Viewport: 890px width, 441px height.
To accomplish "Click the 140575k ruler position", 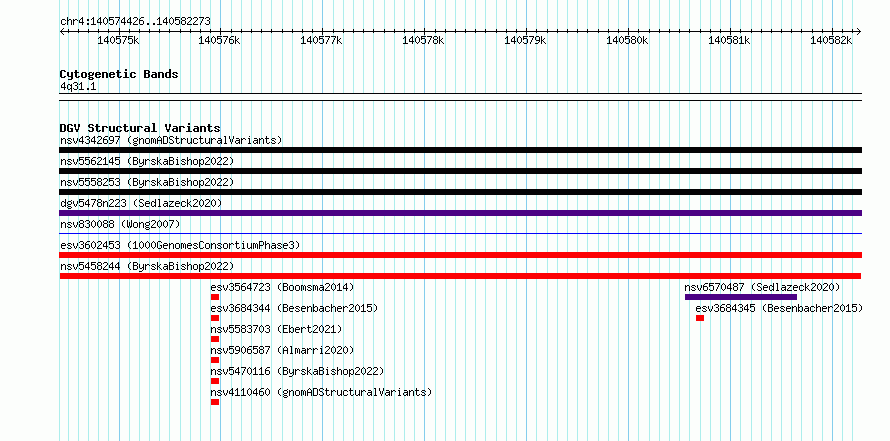I will [118, 40].
